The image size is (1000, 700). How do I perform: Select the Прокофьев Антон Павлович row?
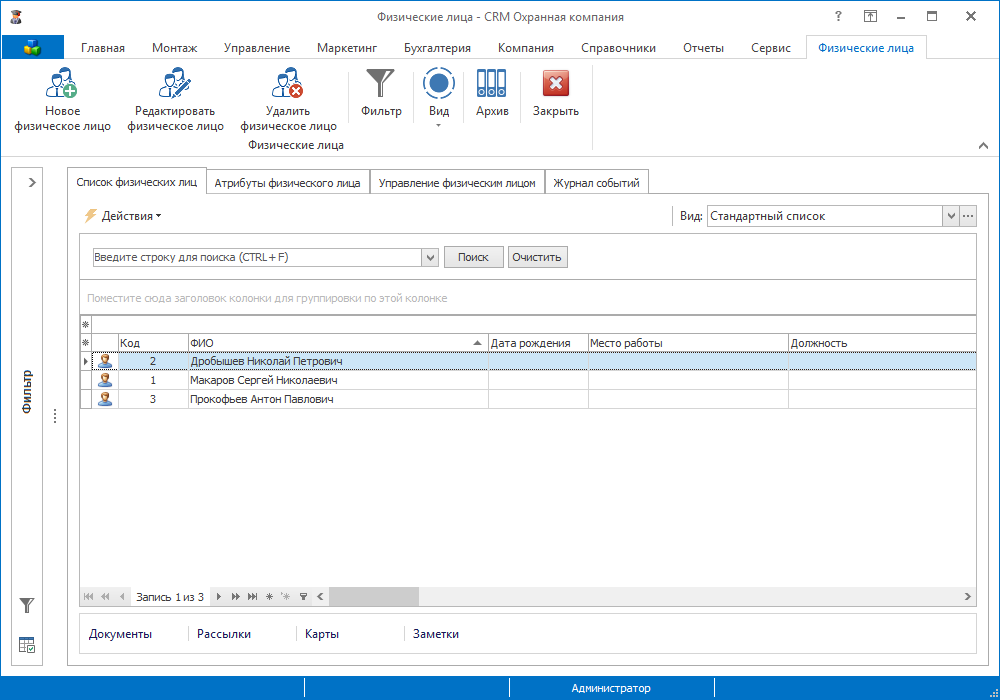(x=528, y=399)
